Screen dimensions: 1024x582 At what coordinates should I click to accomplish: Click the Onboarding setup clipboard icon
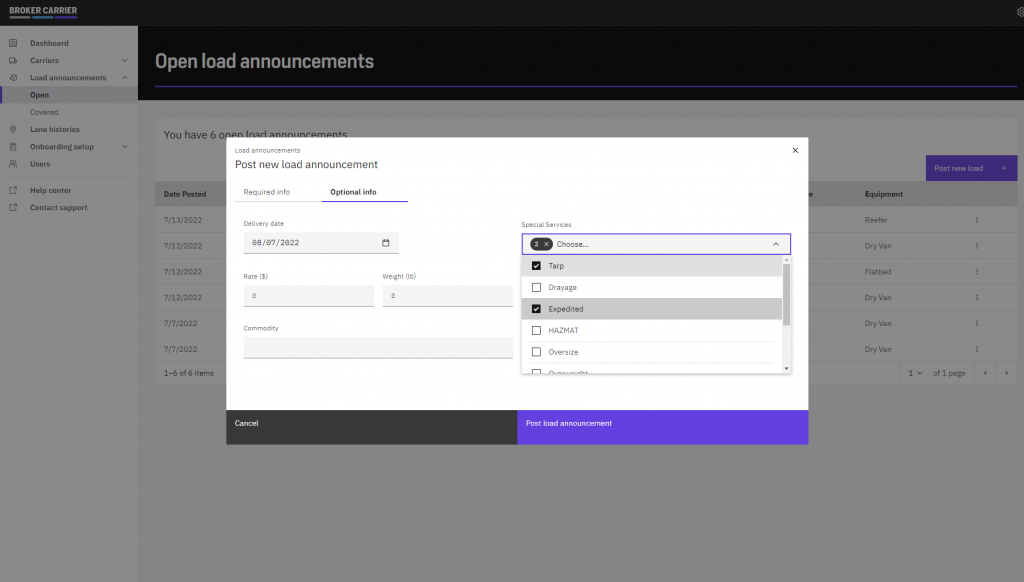13,146
